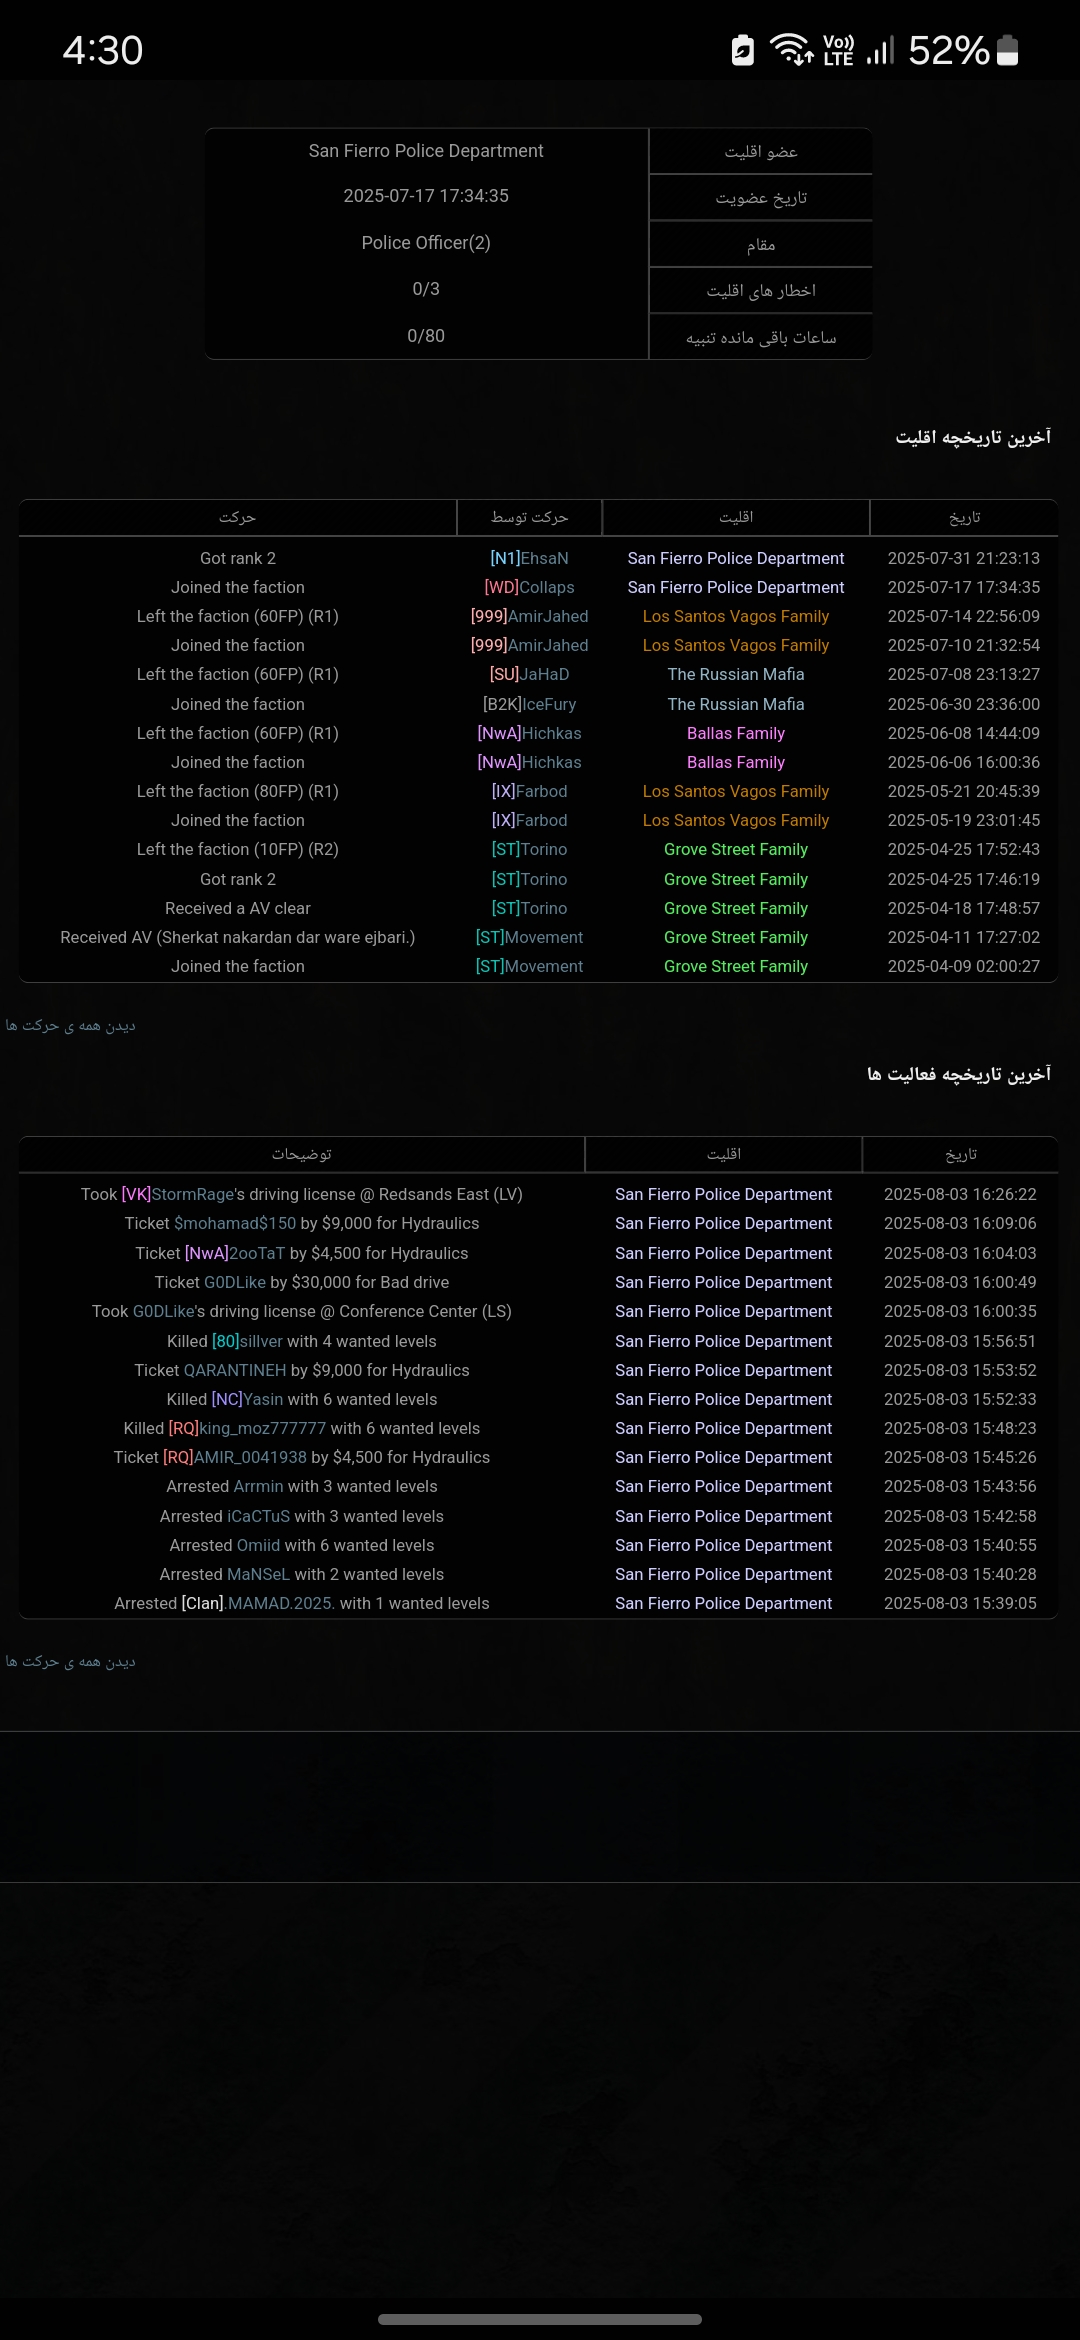Tap the cellular signal bars icon
Viewport: 1080px width, 2340px height.
pos(880,50)
